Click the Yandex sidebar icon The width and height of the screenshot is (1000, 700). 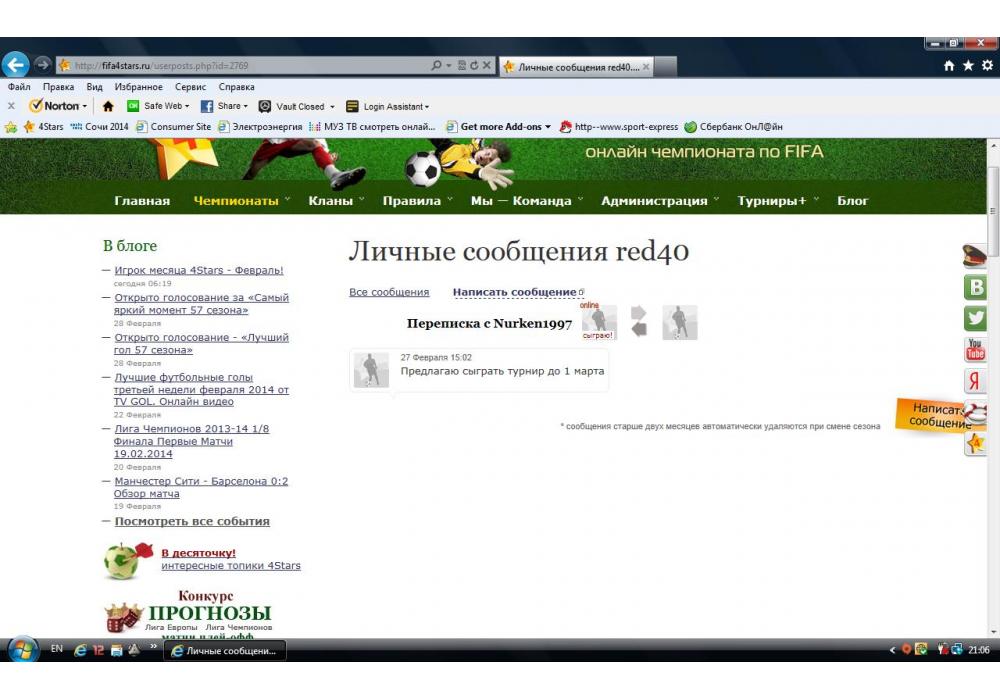pyautogui.click(x=975, y=381)
